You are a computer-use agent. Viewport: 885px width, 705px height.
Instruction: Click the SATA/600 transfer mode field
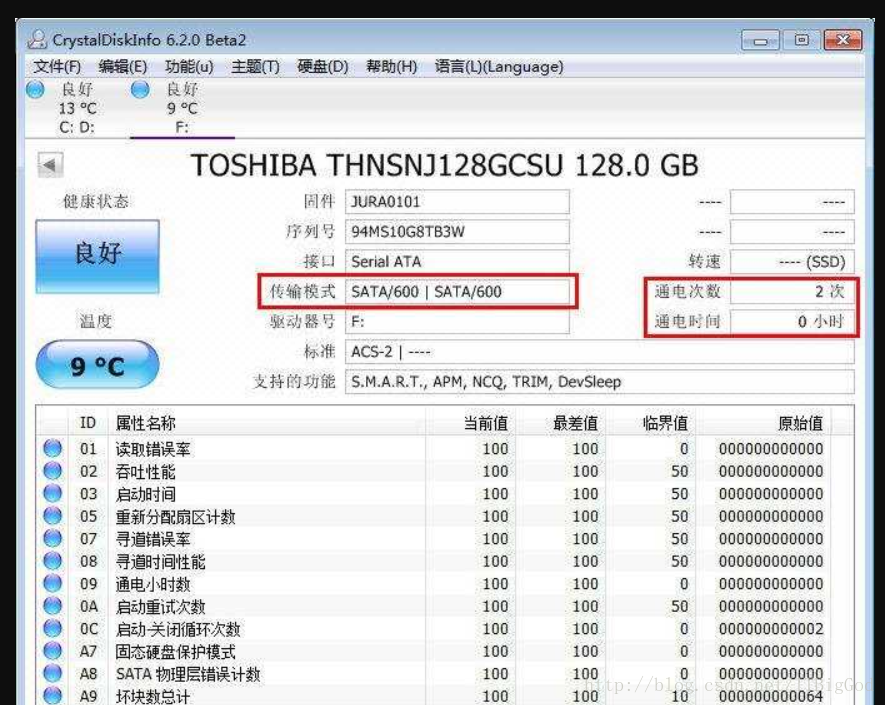[x=457, y=291]
